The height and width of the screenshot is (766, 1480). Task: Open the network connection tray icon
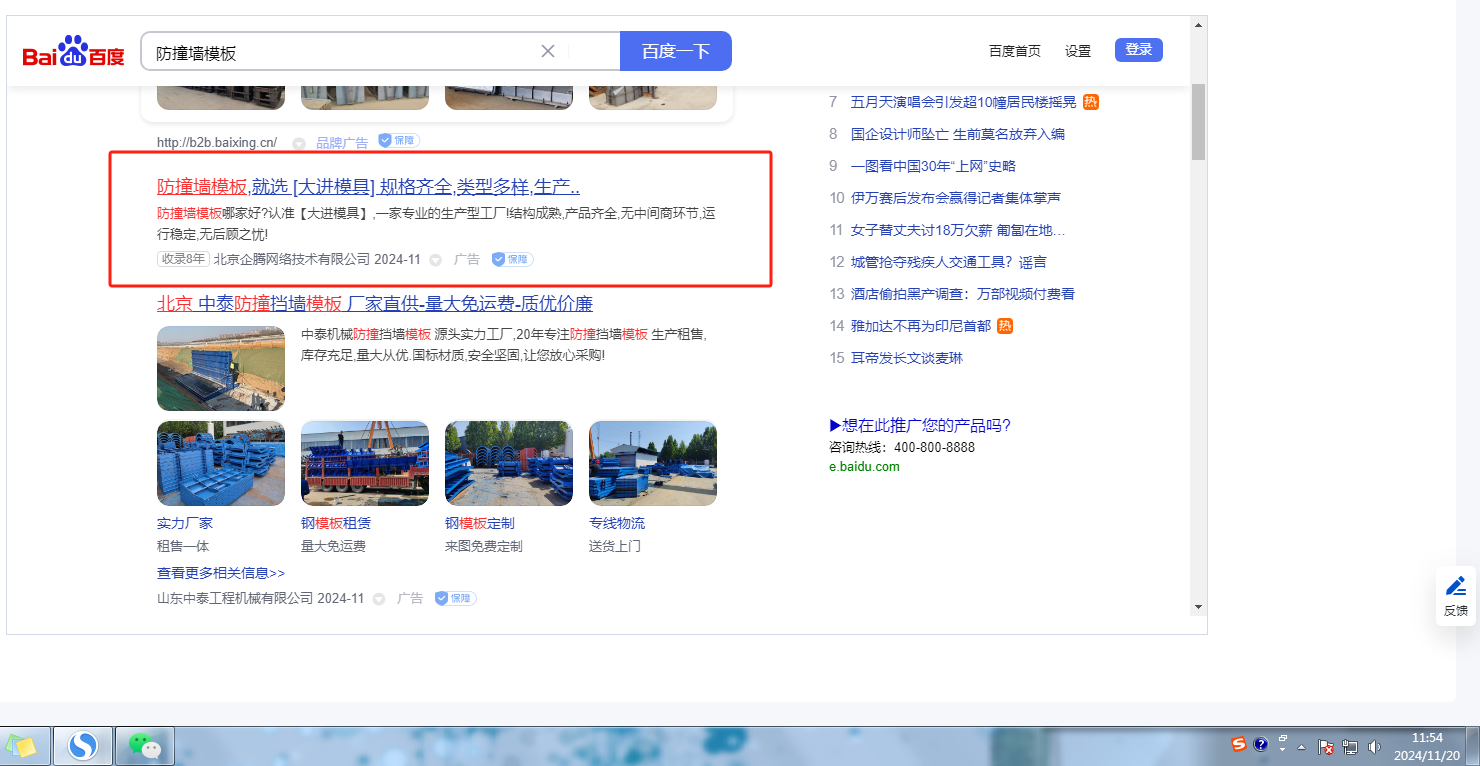click(x=1350, y=747)
